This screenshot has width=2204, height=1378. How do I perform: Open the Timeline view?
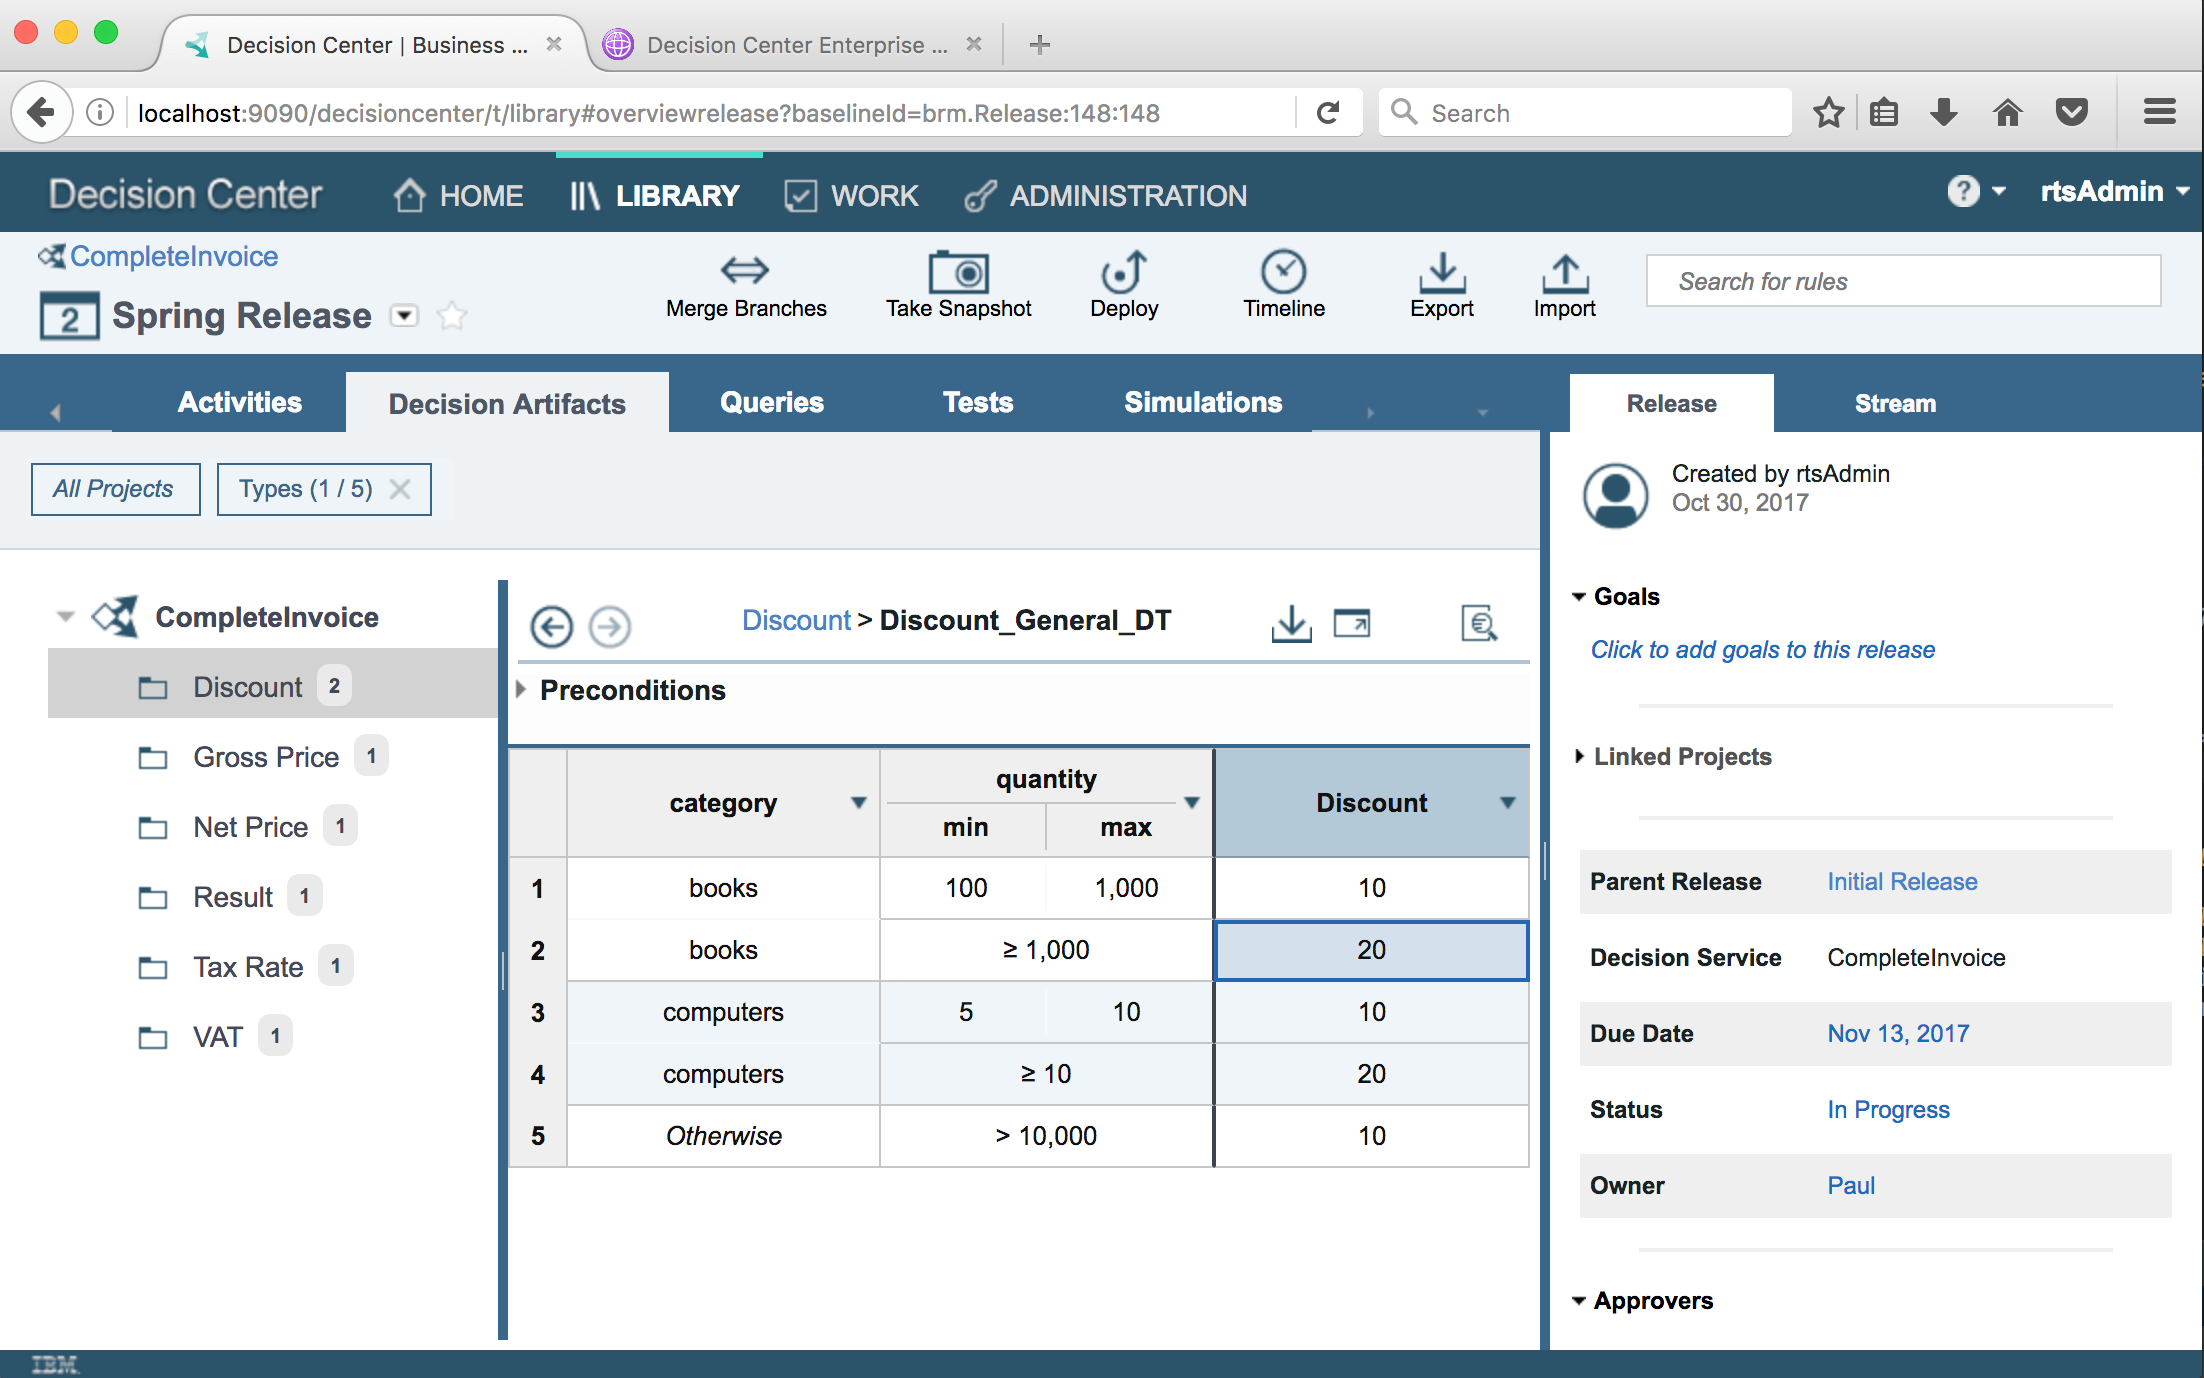[1283, 272]
